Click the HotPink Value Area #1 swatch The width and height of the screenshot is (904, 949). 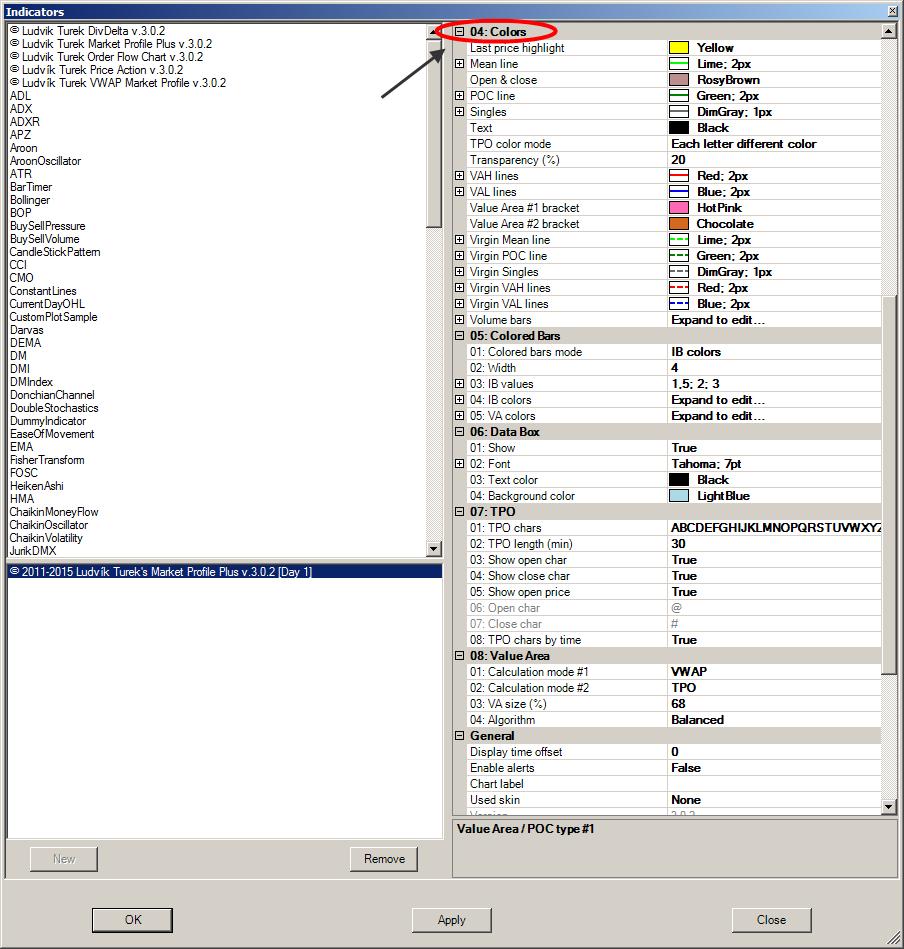click(x=679, y=208)
